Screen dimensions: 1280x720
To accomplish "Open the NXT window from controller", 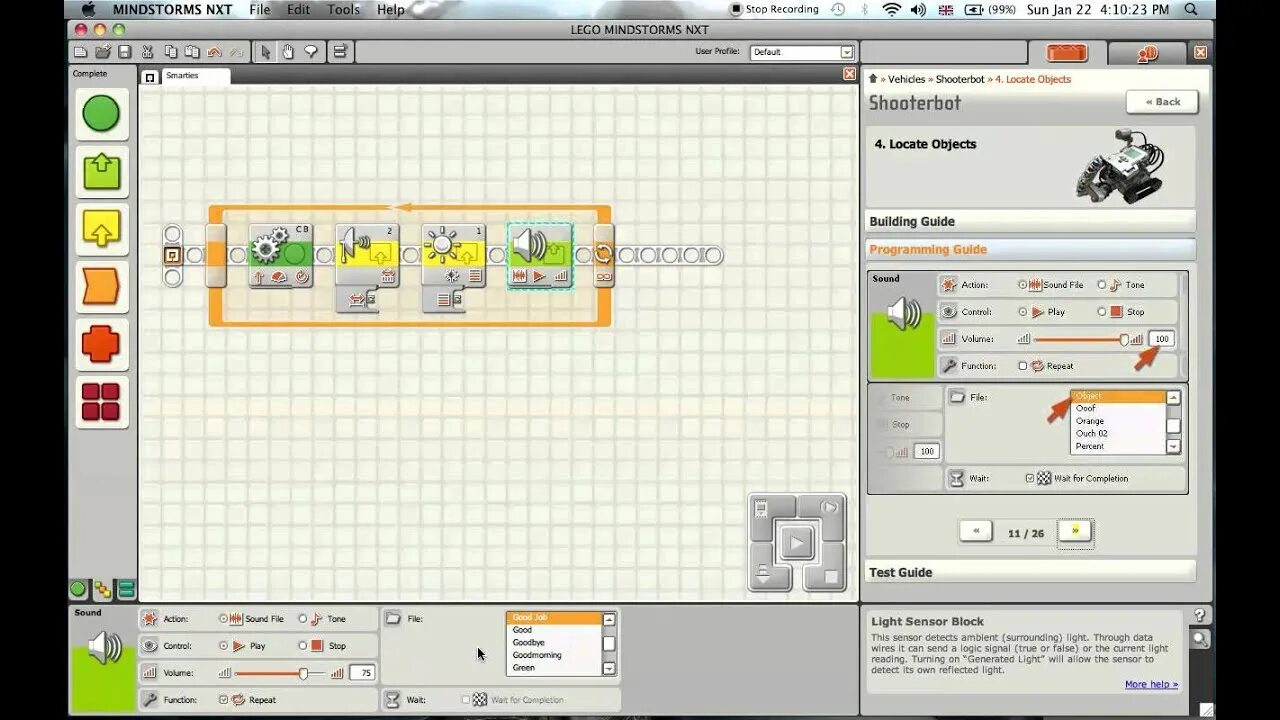I will [x=762, y=510].
